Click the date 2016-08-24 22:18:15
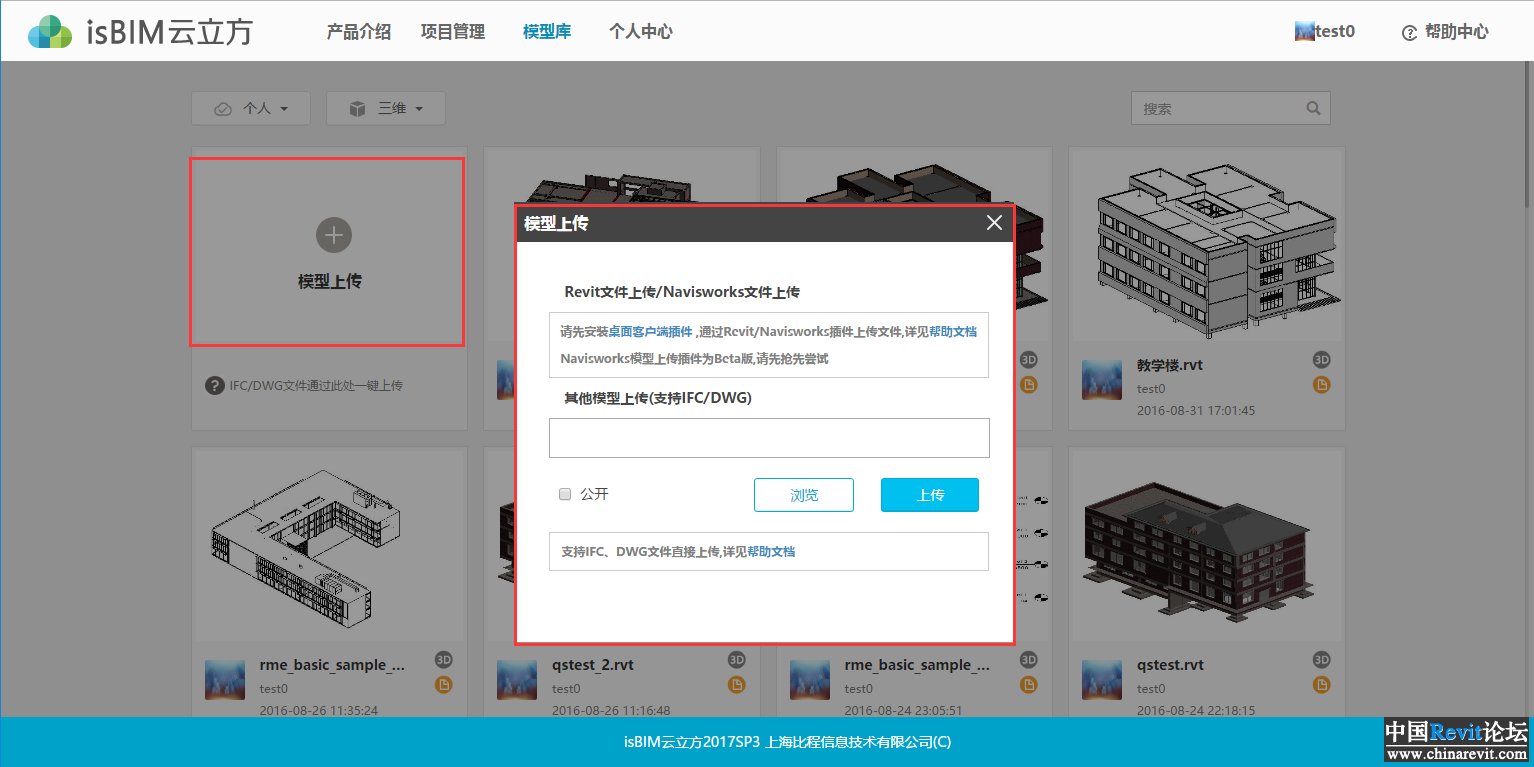Viewport: 1534px width, 767px height. (1196, 711)
